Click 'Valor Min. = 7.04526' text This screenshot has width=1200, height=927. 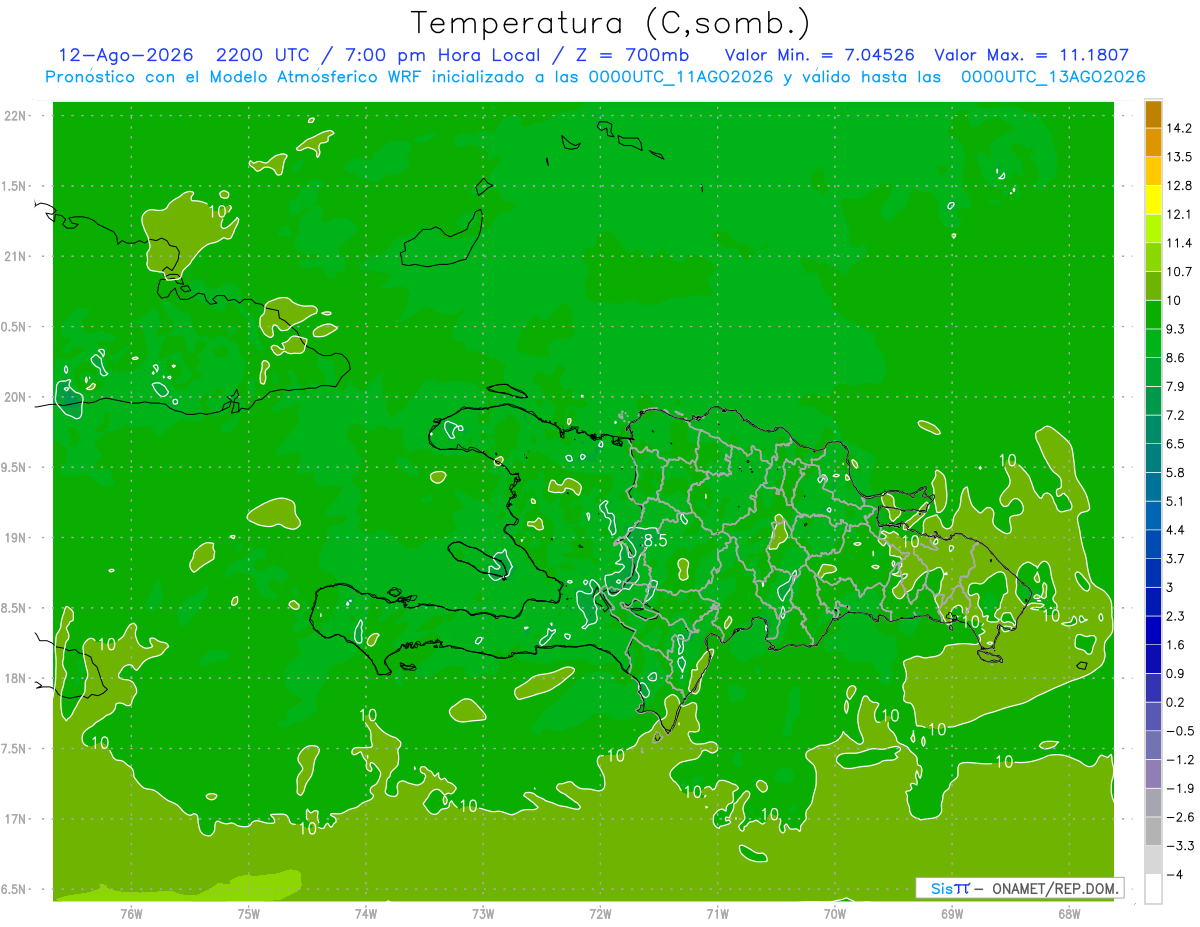819,55
